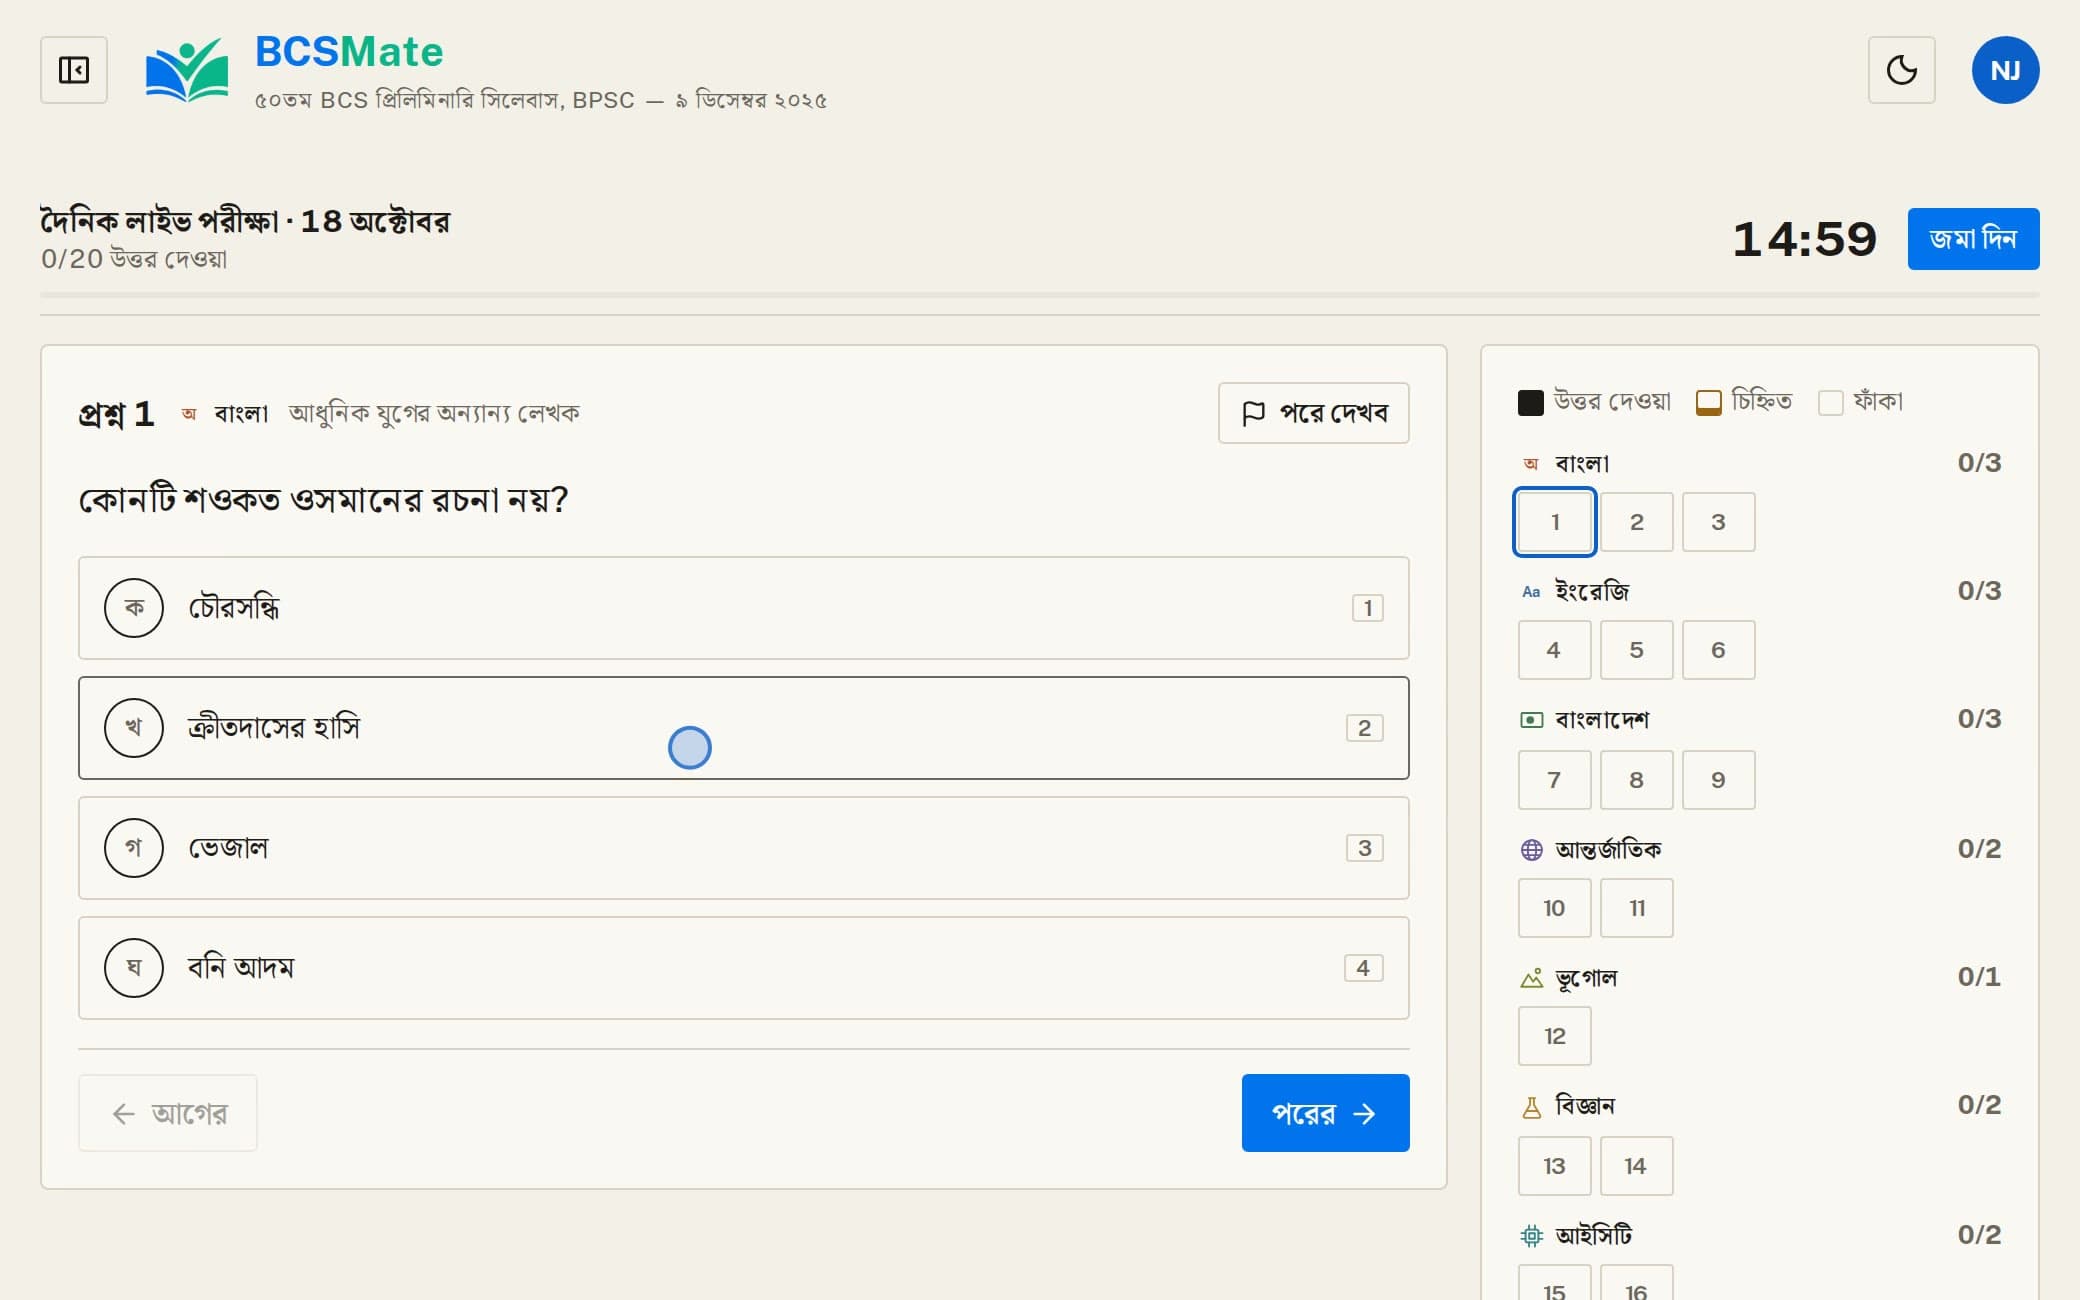The height and width of the screenshot is (1300, 2080).
Task: Click the আইসিটি section chip icon
Action: (x=1531, y=1236)
